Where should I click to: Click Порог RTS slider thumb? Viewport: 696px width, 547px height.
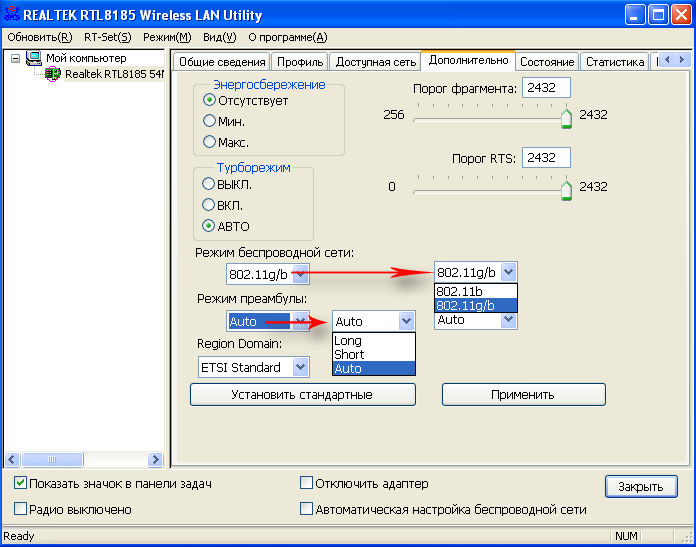(x=566, y=190)
